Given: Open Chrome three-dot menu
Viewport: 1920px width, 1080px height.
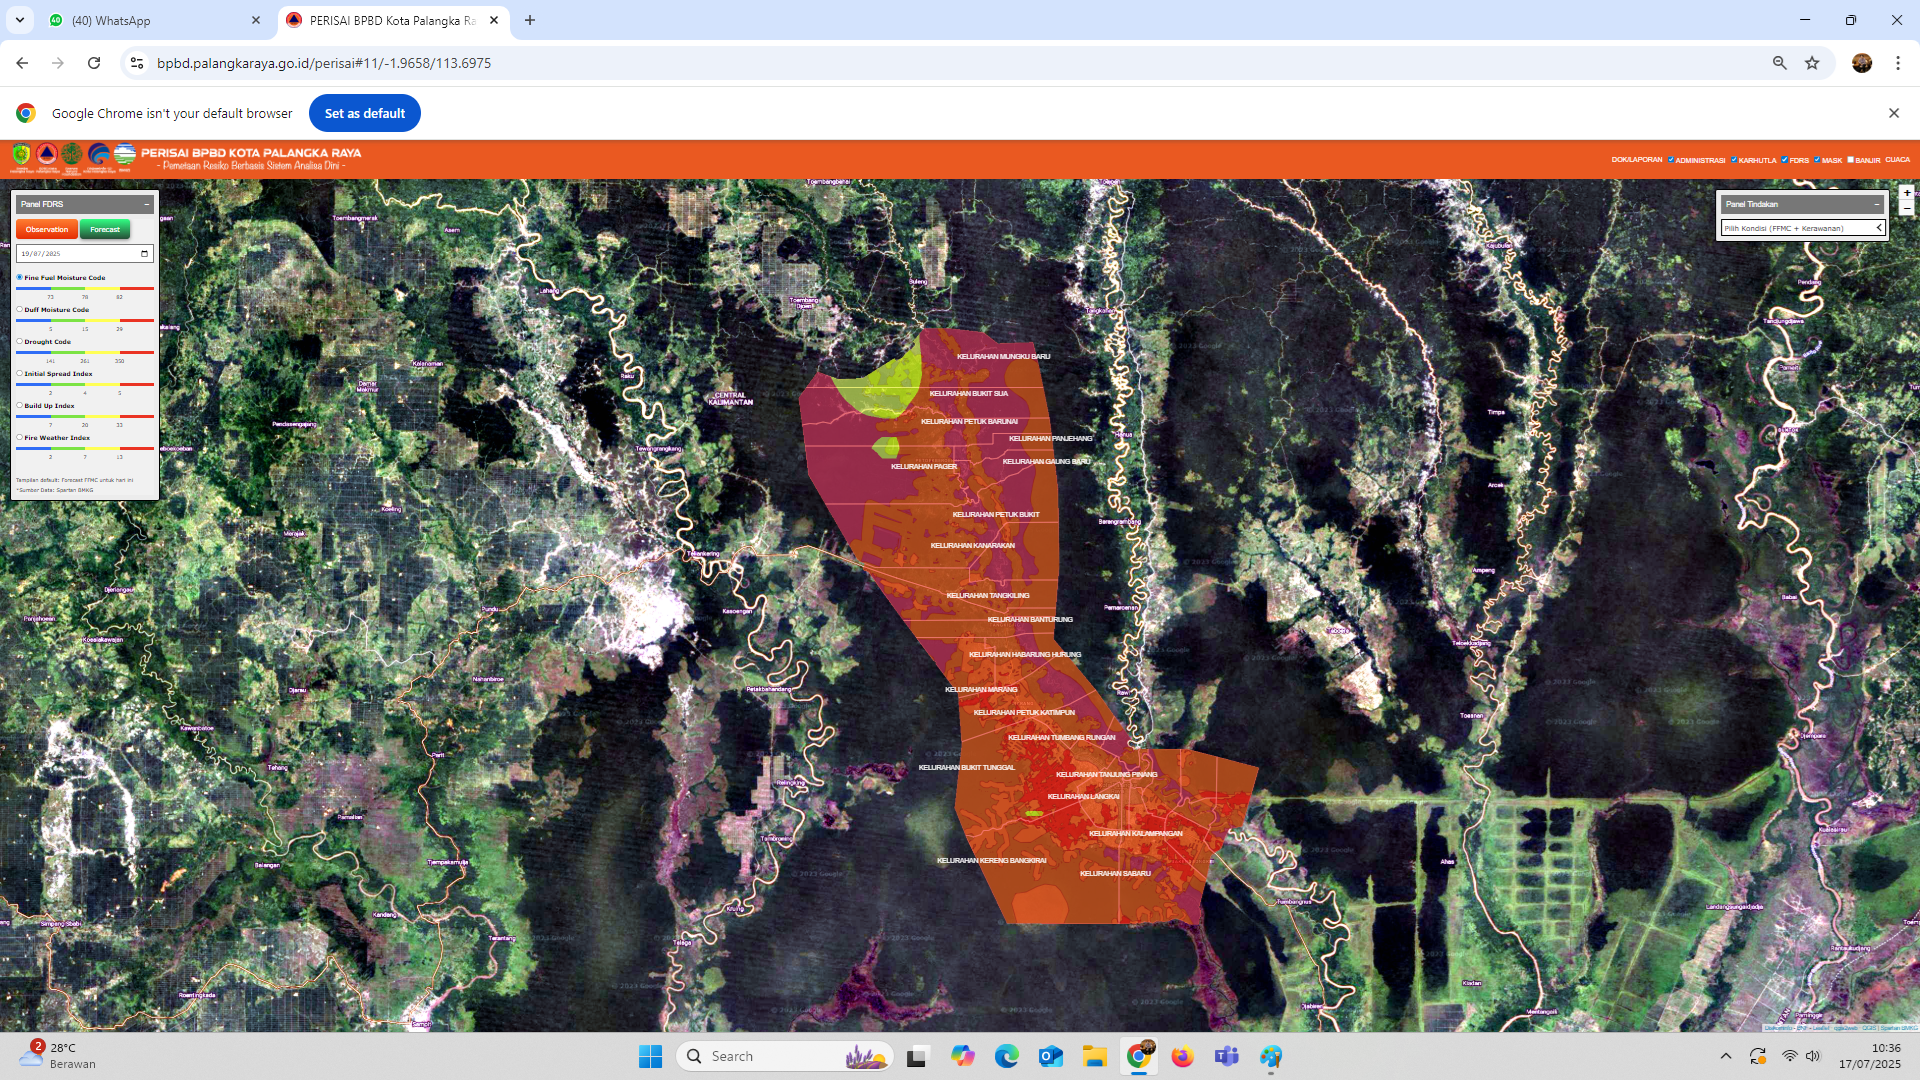Looking at the screenshot, I should [x=1898, y=63].
